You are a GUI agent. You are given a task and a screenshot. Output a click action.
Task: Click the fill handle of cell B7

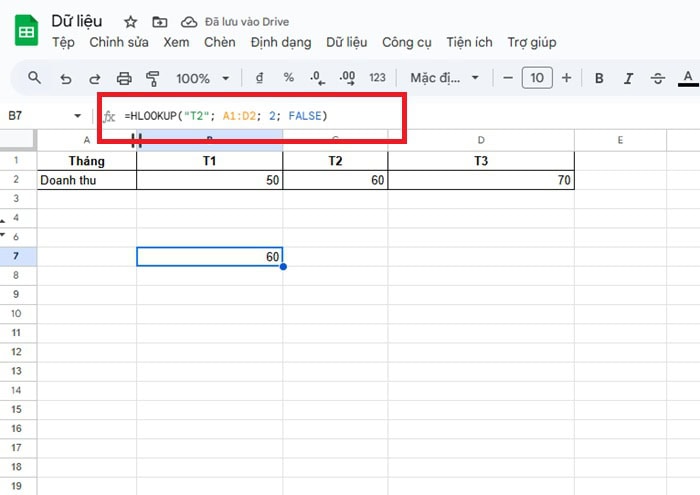click(283, 266)
